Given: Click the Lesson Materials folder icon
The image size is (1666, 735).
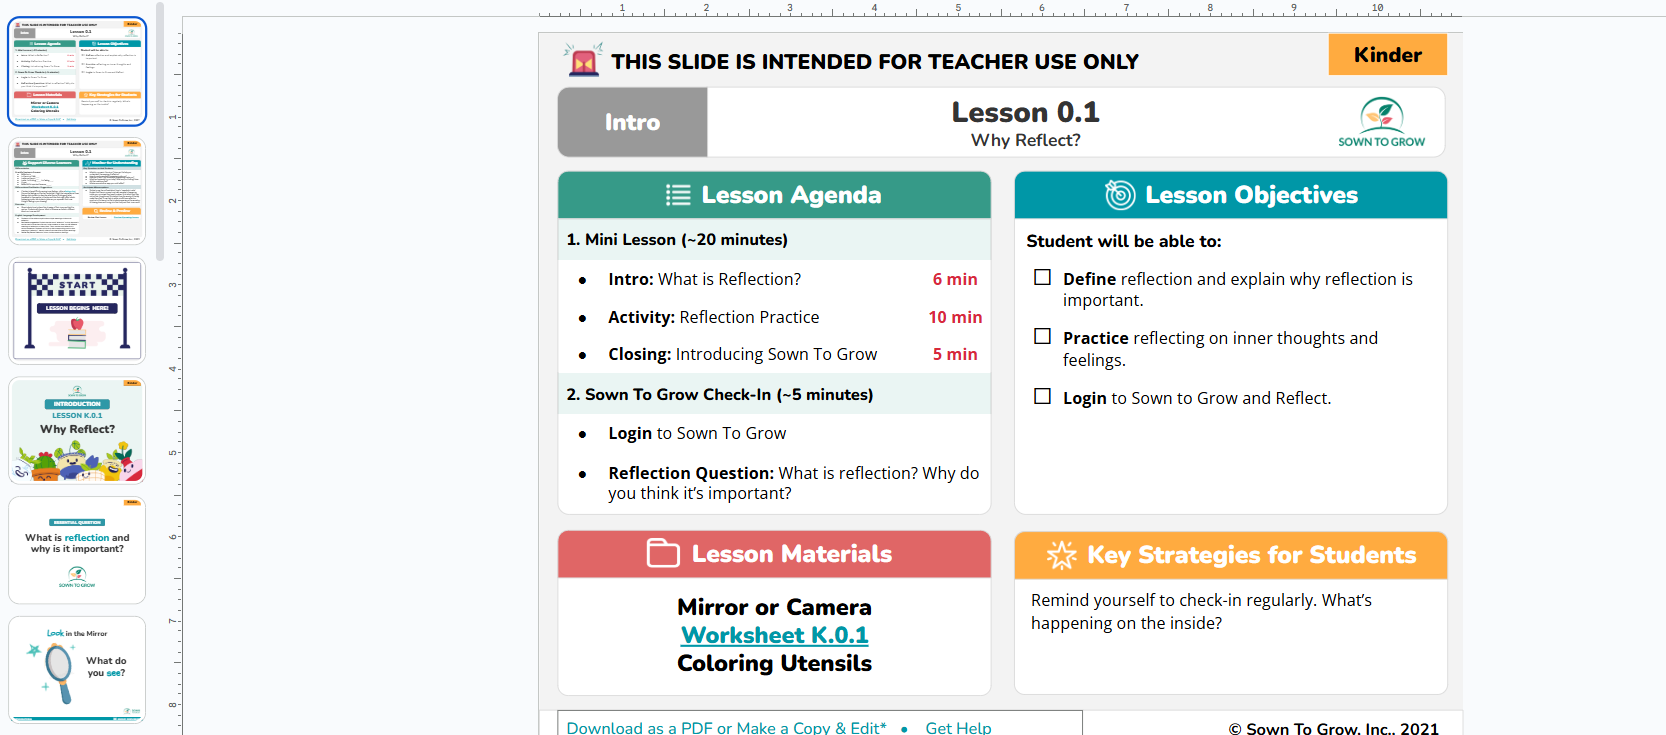Looking at the screenshot, I should (663, 553).
